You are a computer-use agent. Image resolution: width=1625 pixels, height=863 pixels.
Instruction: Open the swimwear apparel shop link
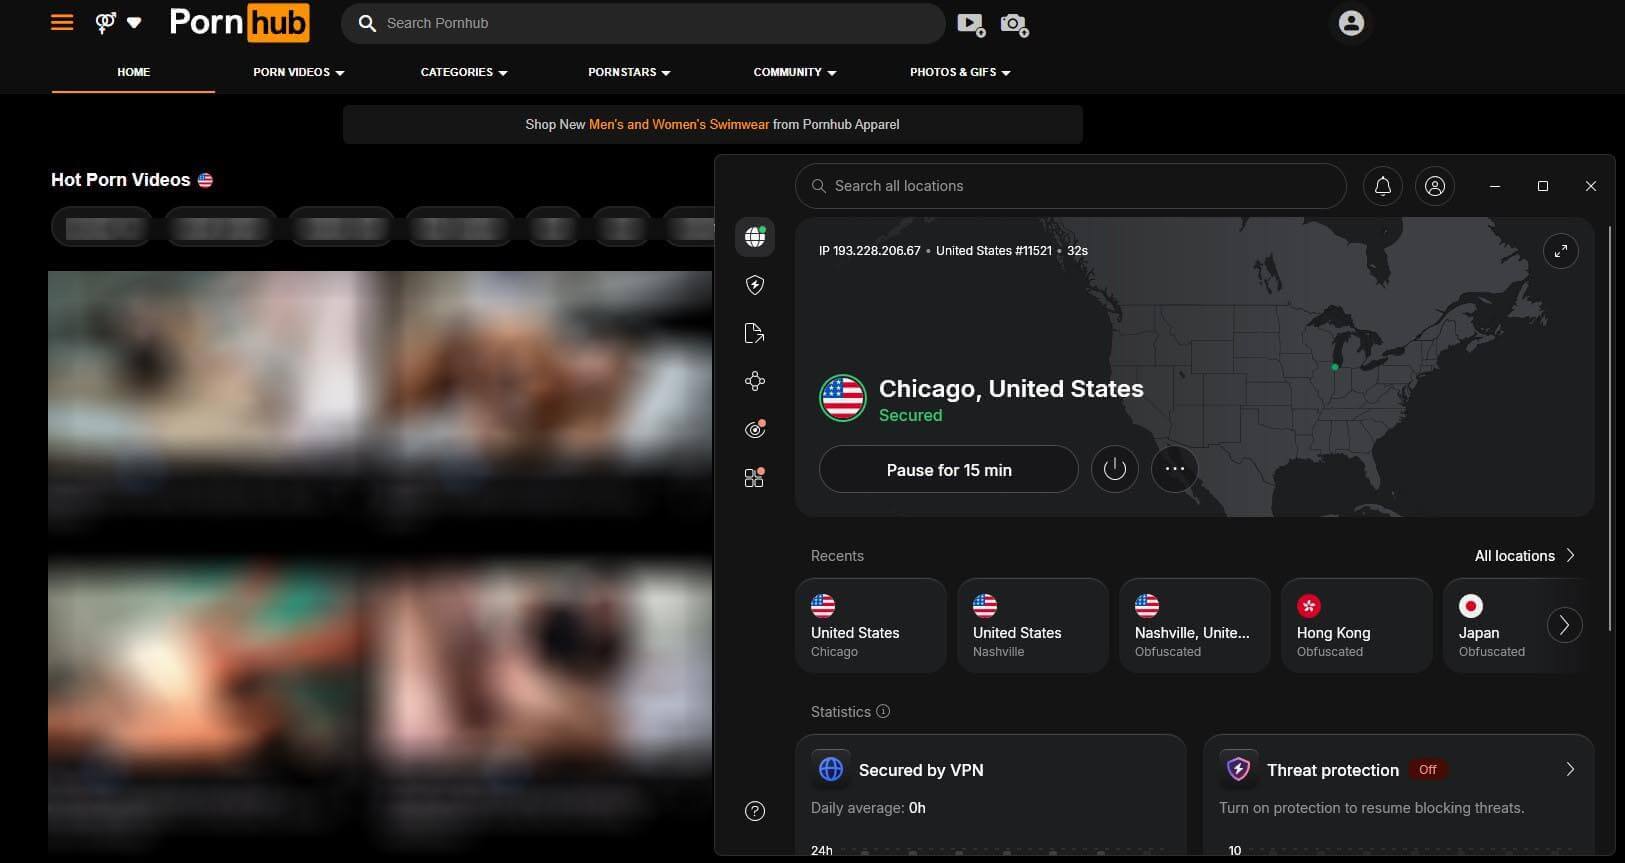click(679, 124)
